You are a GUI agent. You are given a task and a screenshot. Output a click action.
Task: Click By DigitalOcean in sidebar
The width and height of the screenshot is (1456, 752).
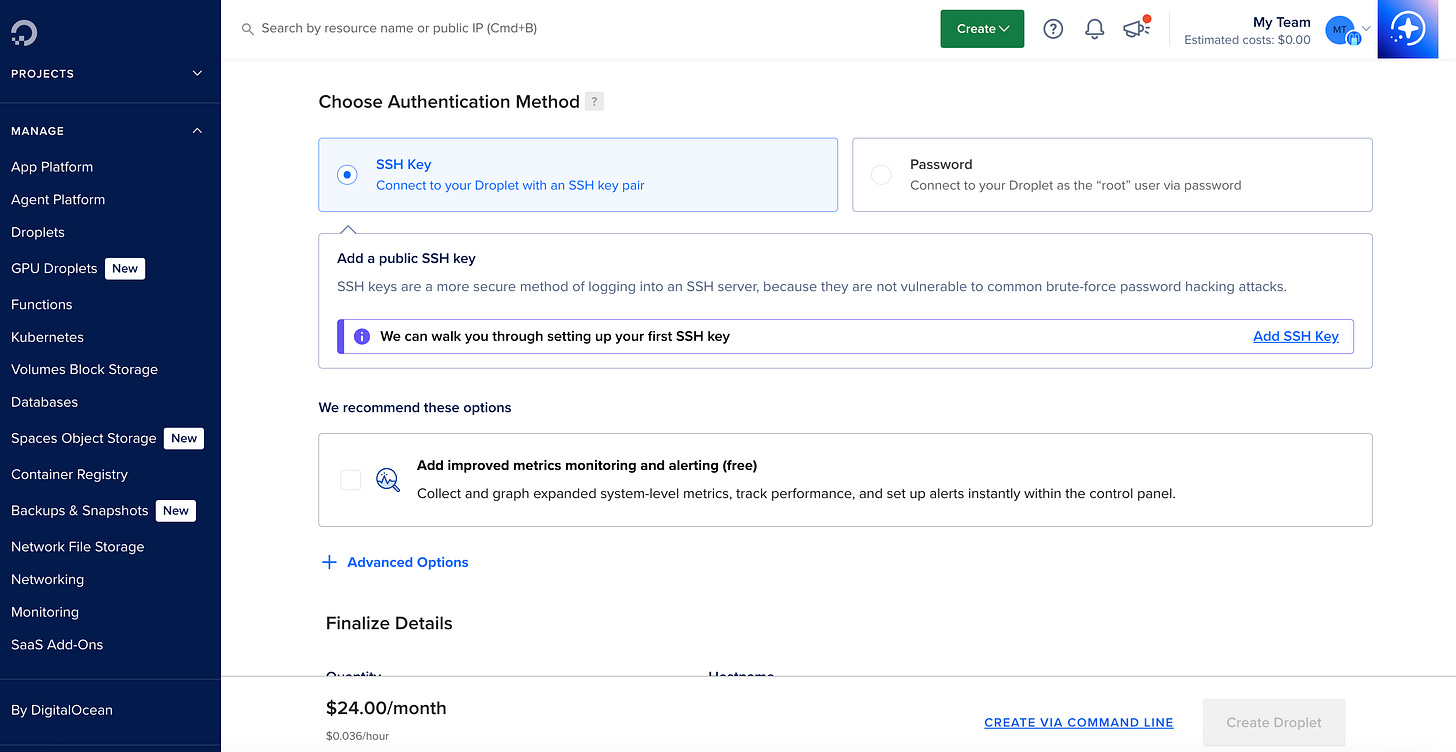(62, 710)
